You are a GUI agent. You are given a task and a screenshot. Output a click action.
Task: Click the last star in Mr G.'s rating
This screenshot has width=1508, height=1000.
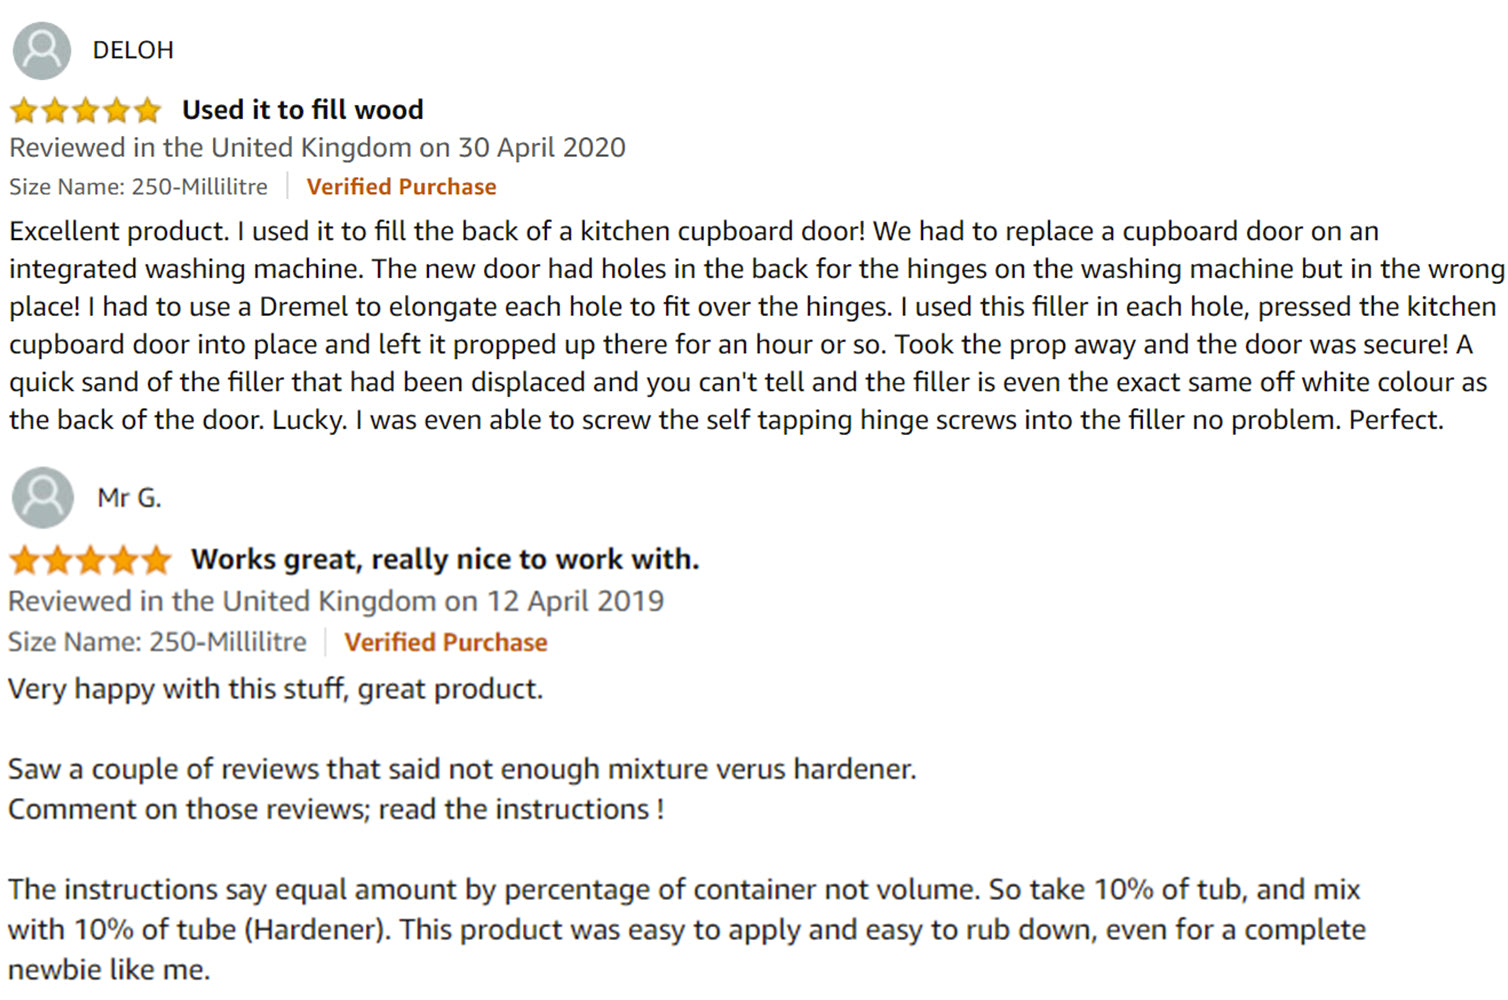pyautogui.click(x=156, y=560)
